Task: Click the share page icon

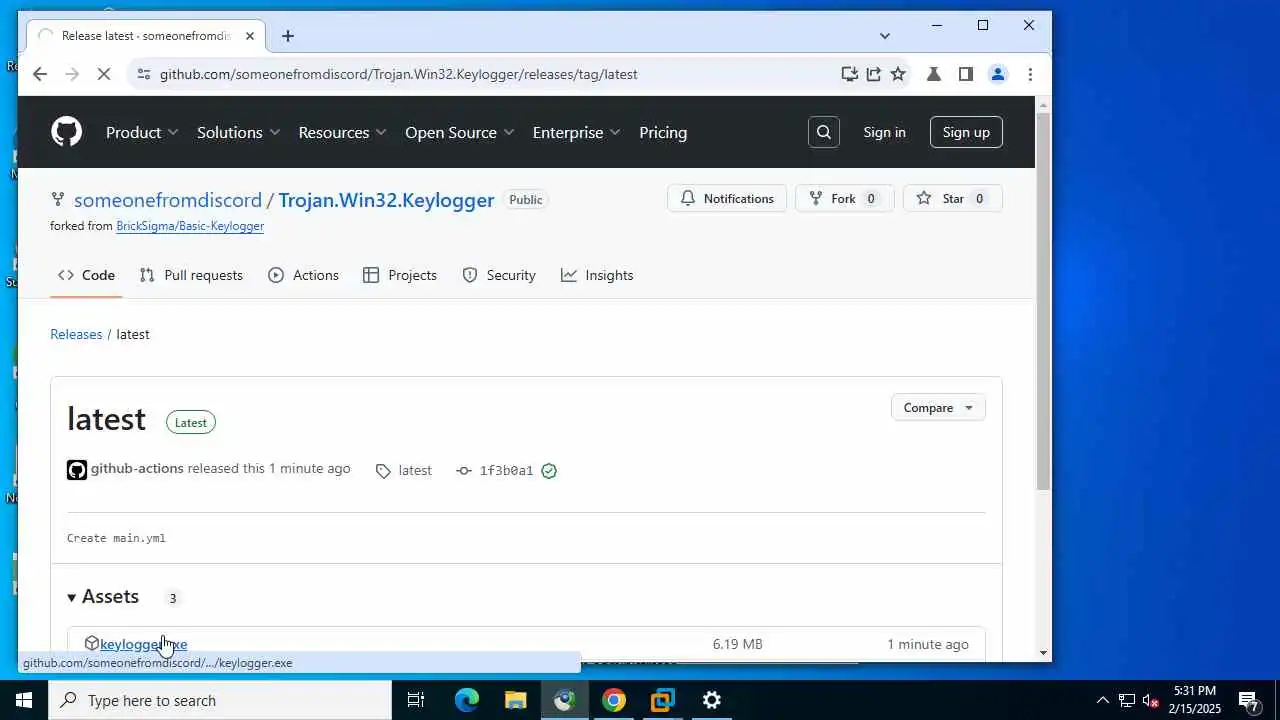Action: tap(874, 74)
